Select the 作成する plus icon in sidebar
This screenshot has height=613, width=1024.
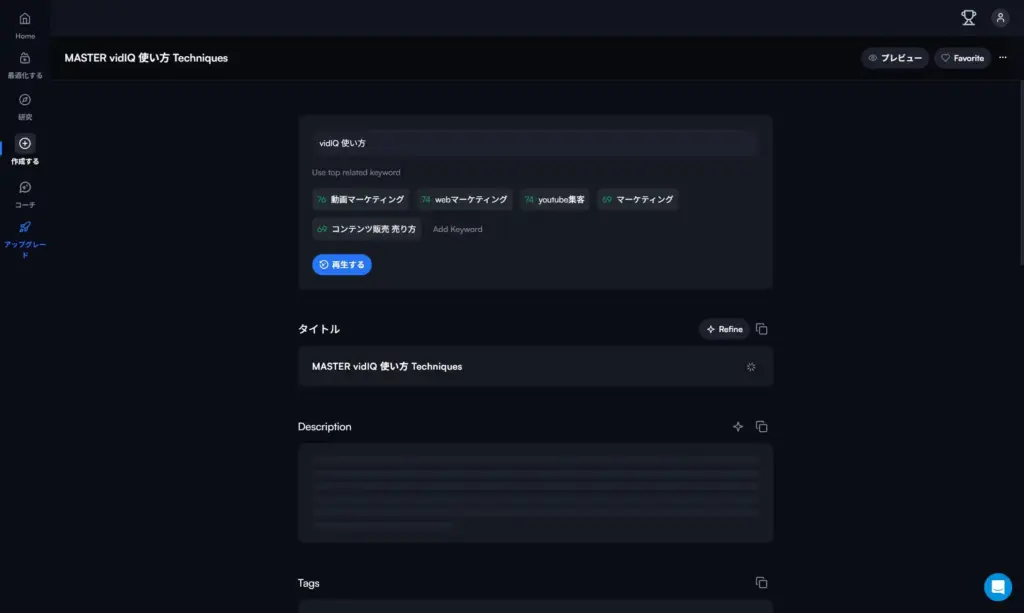[25, 143]
